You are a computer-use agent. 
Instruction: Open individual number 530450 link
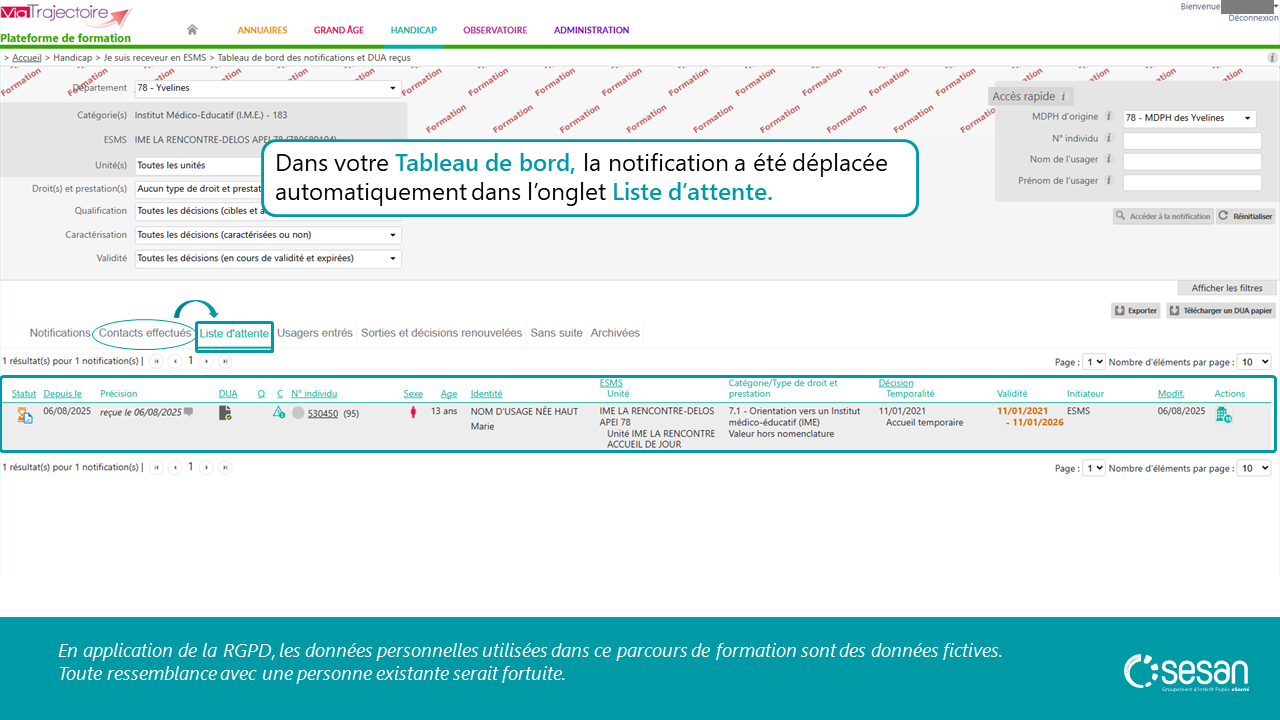point(322,413)
